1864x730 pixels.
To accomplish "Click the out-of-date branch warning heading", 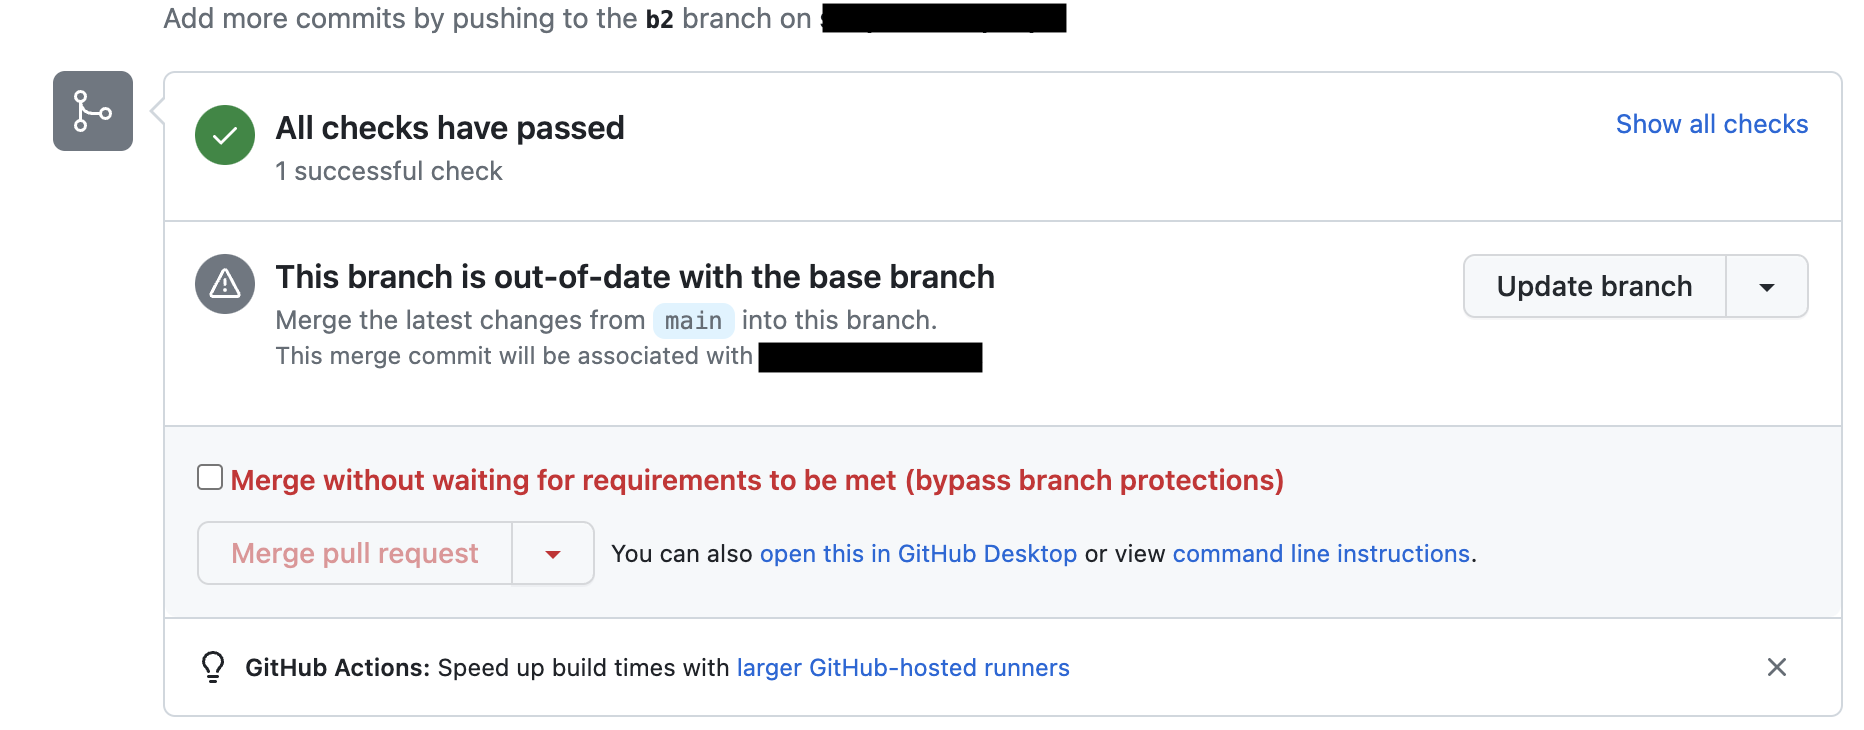I will 634,276.
